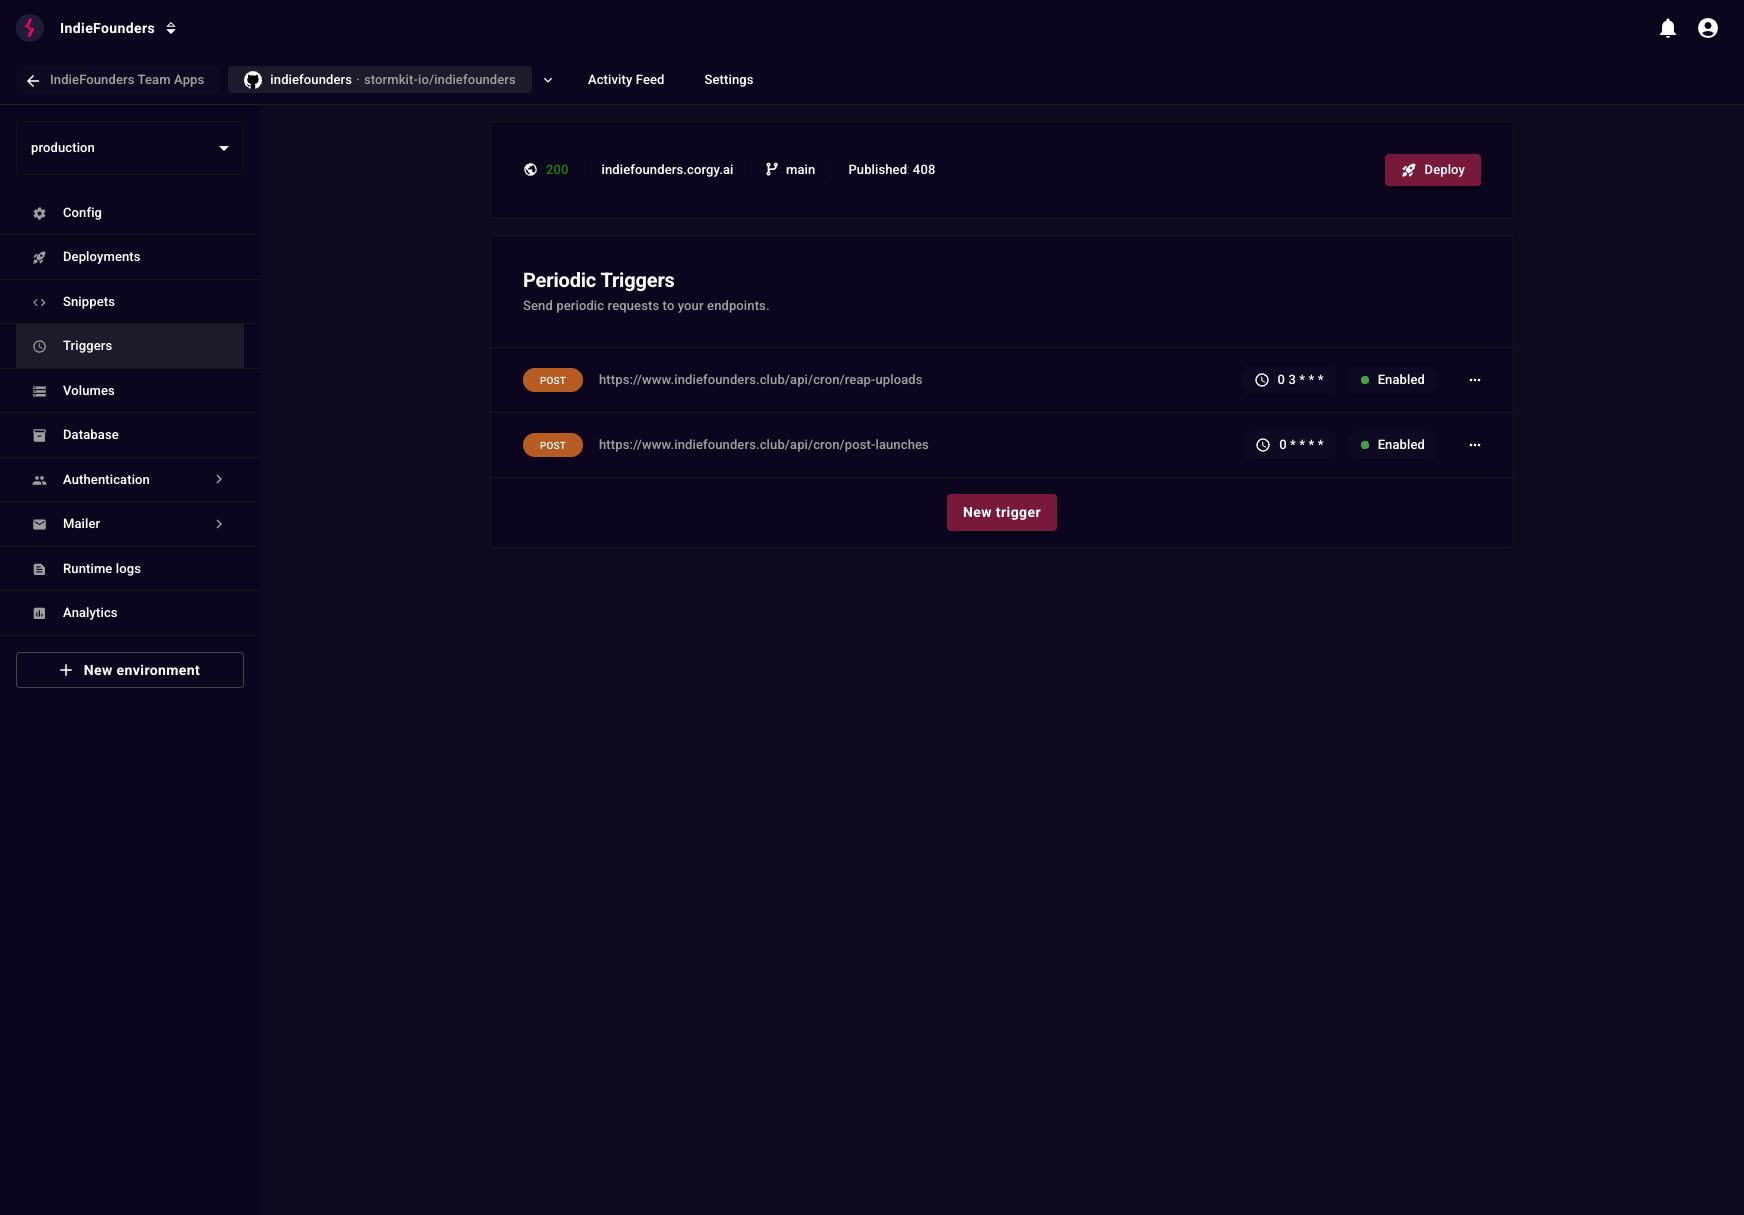Open the Config menu item

point(130,213)
